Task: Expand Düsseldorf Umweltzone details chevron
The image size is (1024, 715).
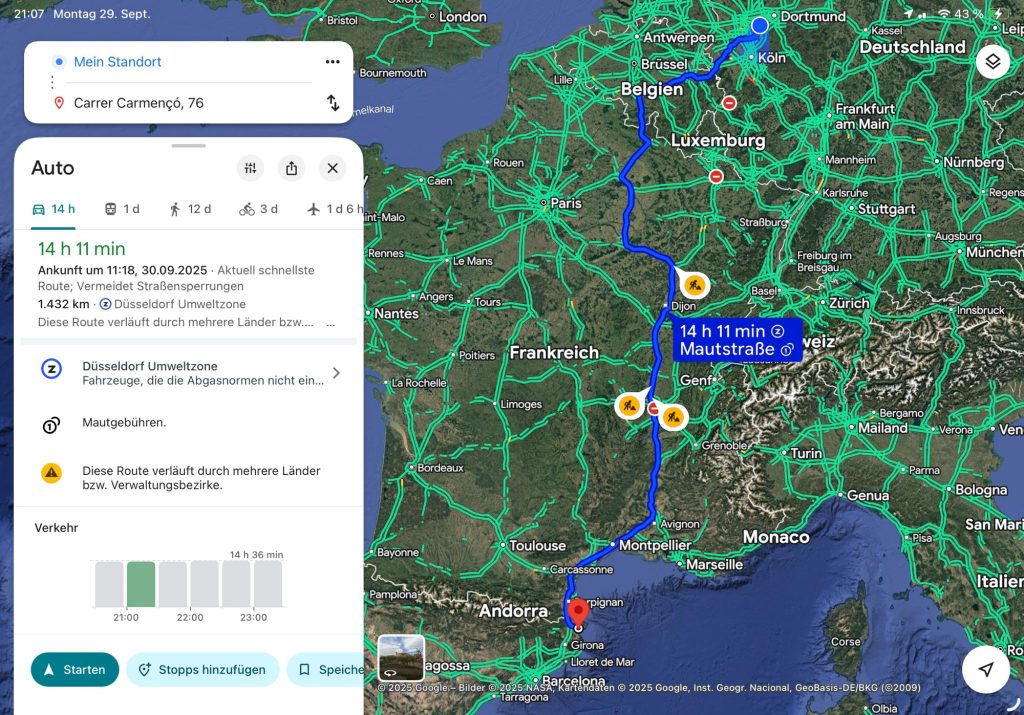Action: 336,373
